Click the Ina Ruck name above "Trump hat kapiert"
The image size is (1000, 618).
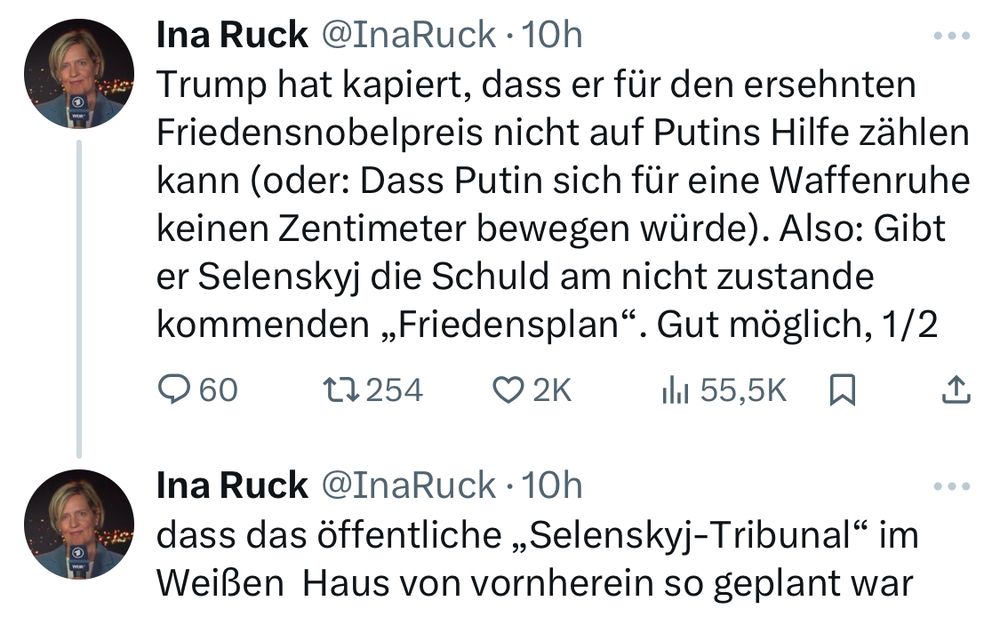pos(232,36)
